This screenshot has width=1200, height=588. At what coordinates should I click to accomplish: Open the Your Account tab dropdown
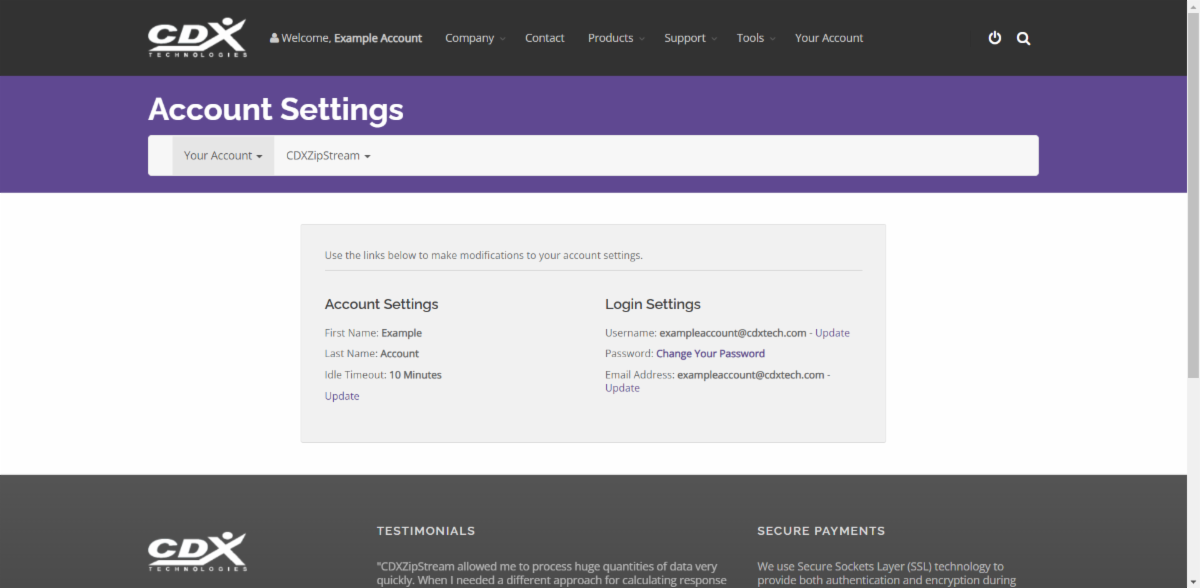coord(223,156)
